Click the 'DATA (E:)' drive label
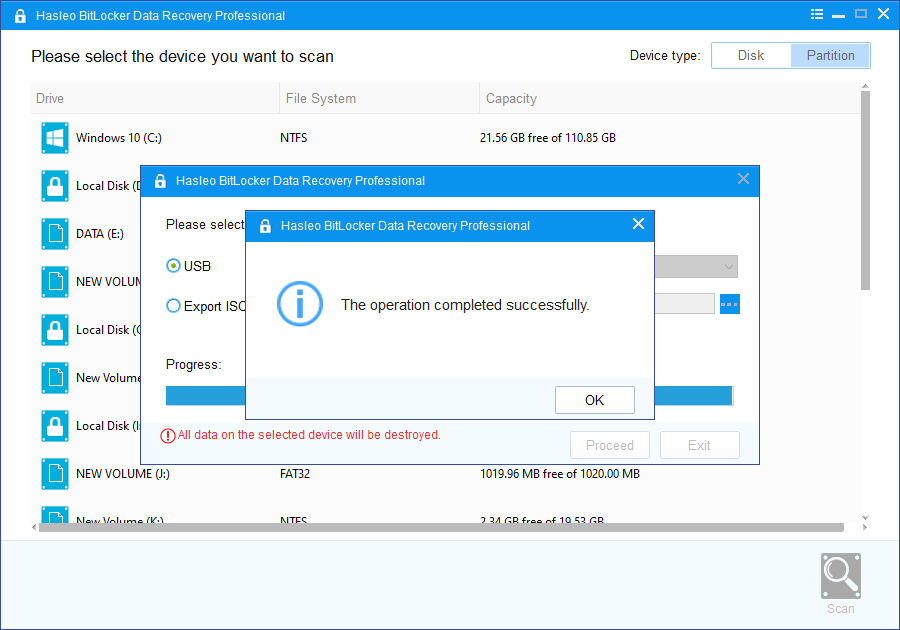The width and height of the screenshot is (900, 630). coord(100,234)
